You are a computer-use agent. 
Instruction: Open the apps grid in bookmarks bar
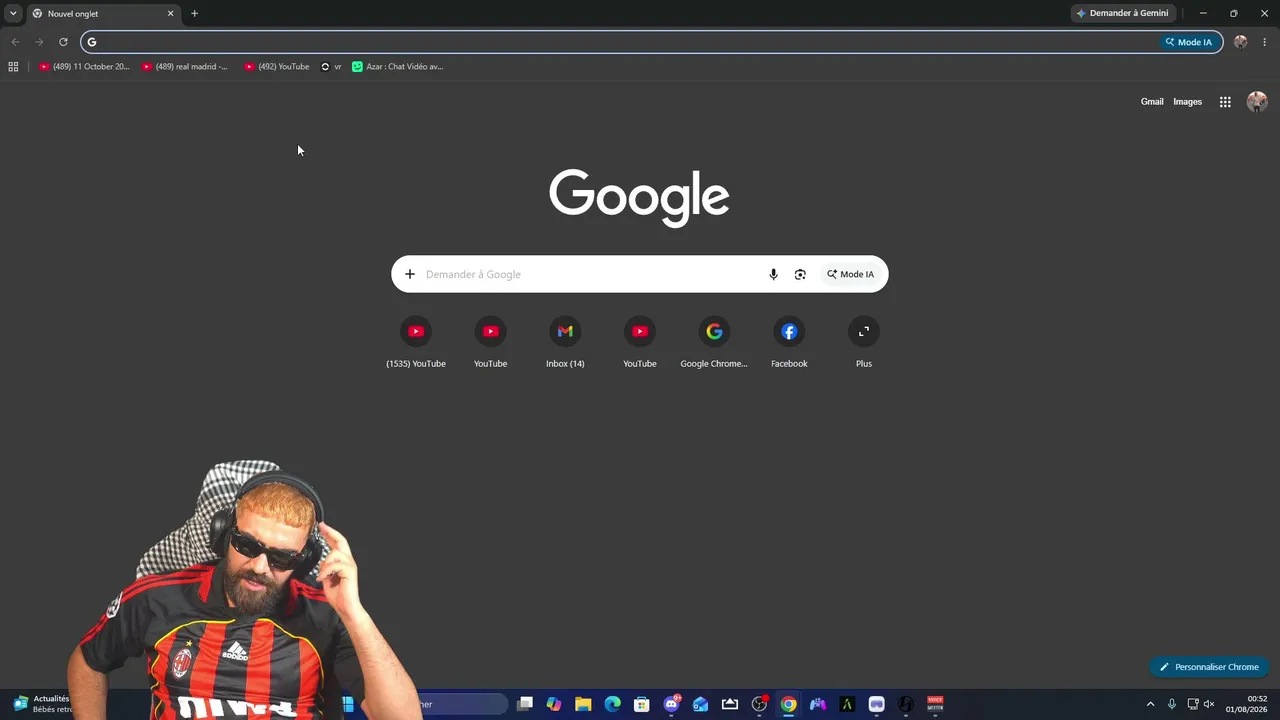coord(13,67)
